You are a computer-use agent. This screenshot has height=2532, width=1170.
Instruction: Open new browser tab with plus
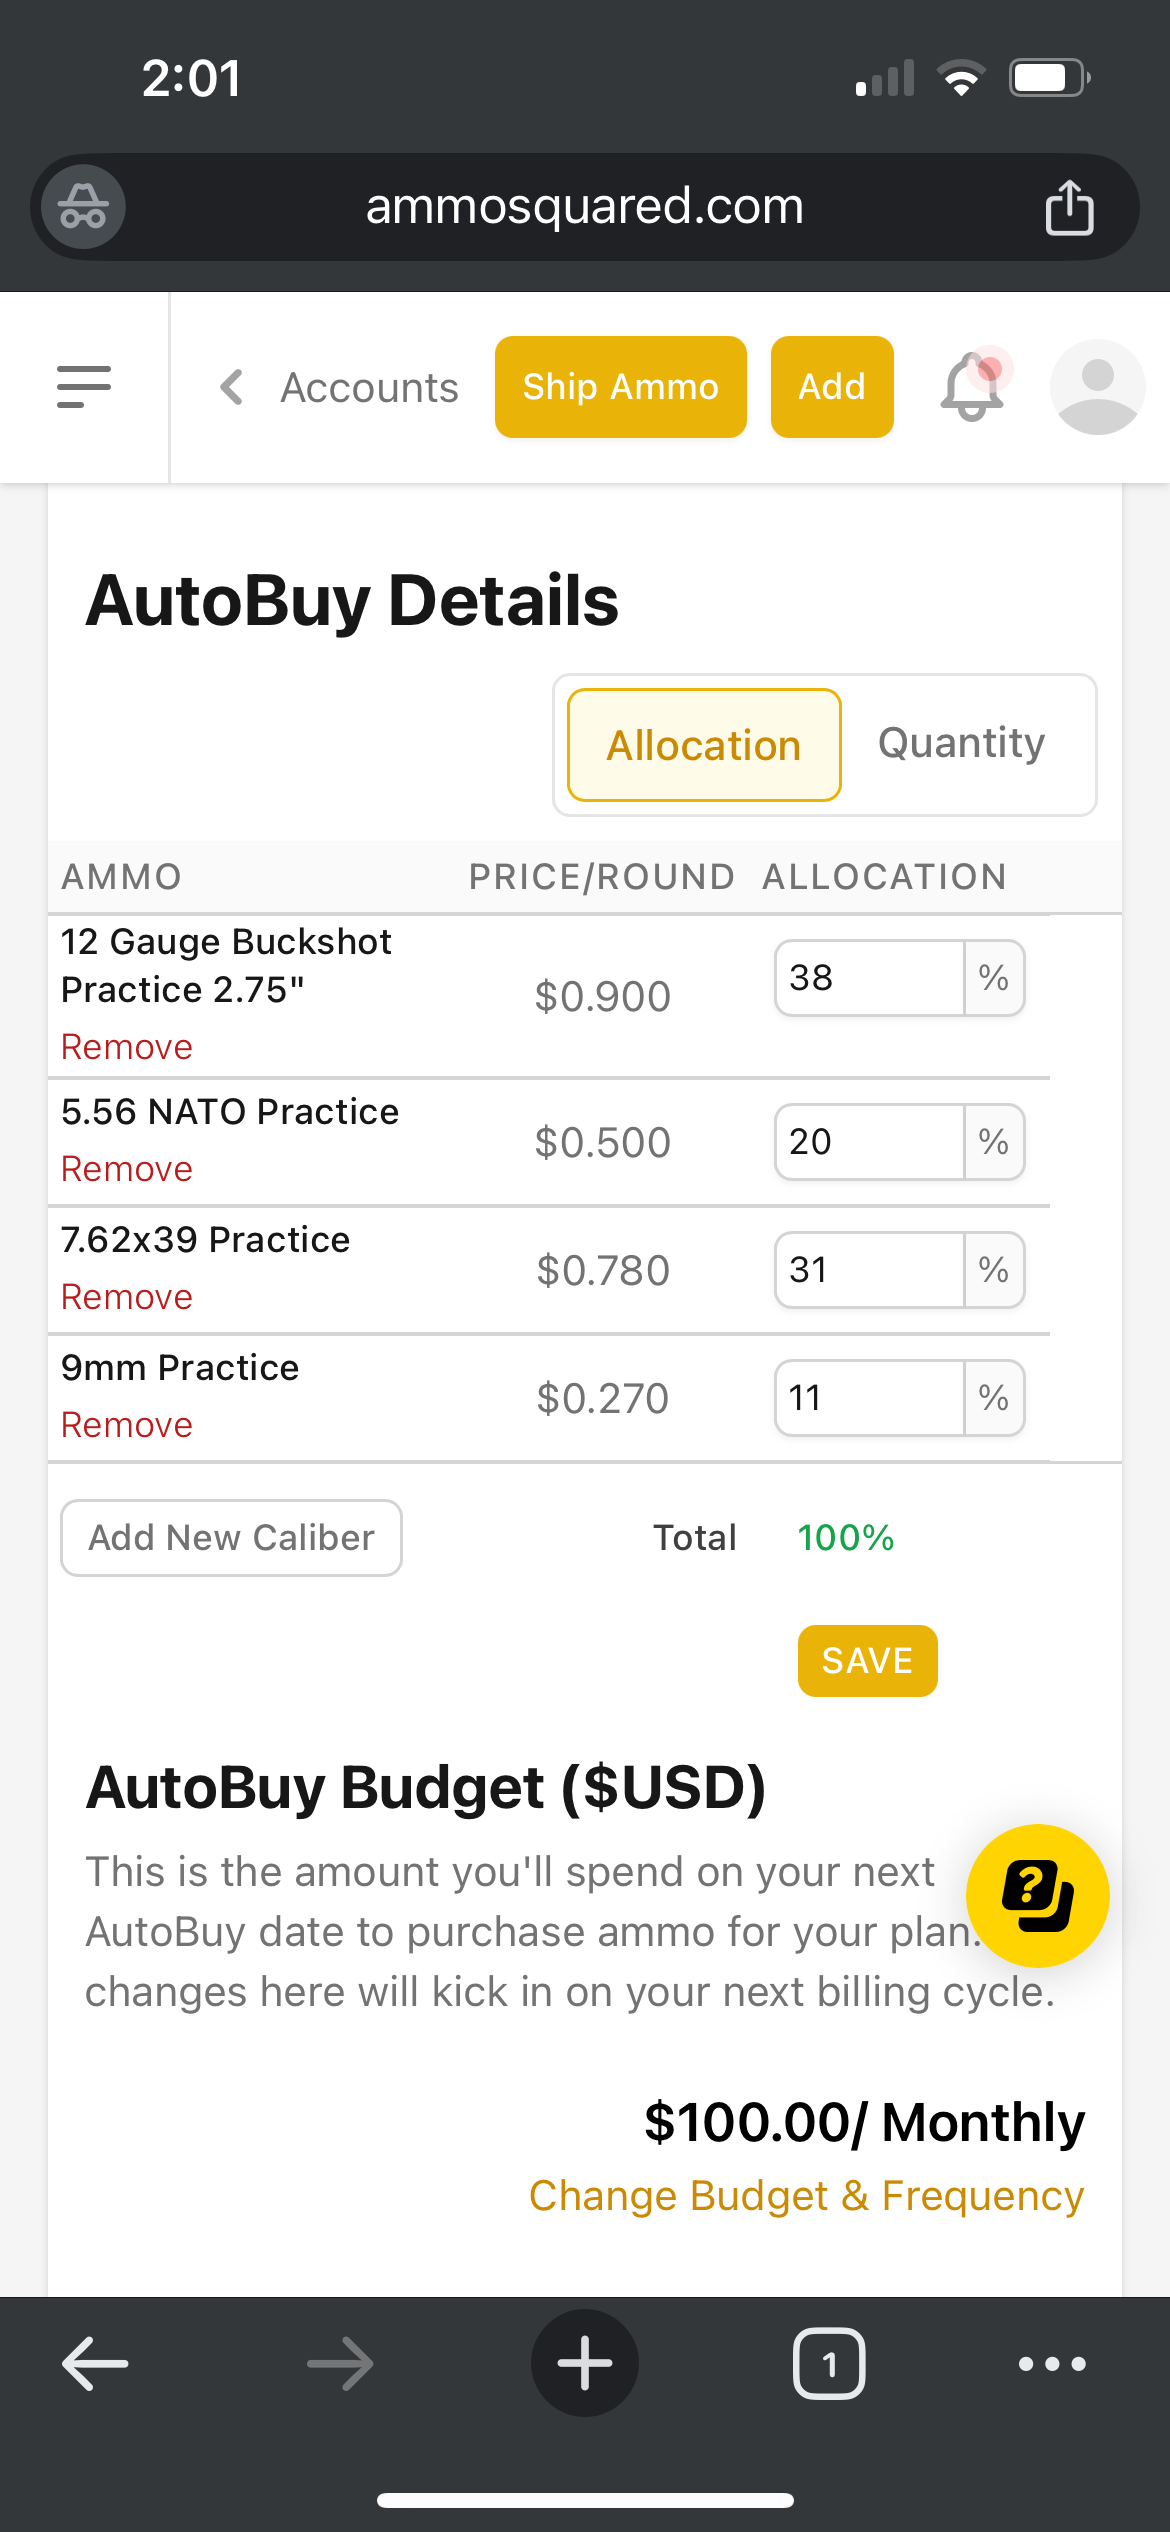(584, 2363)
